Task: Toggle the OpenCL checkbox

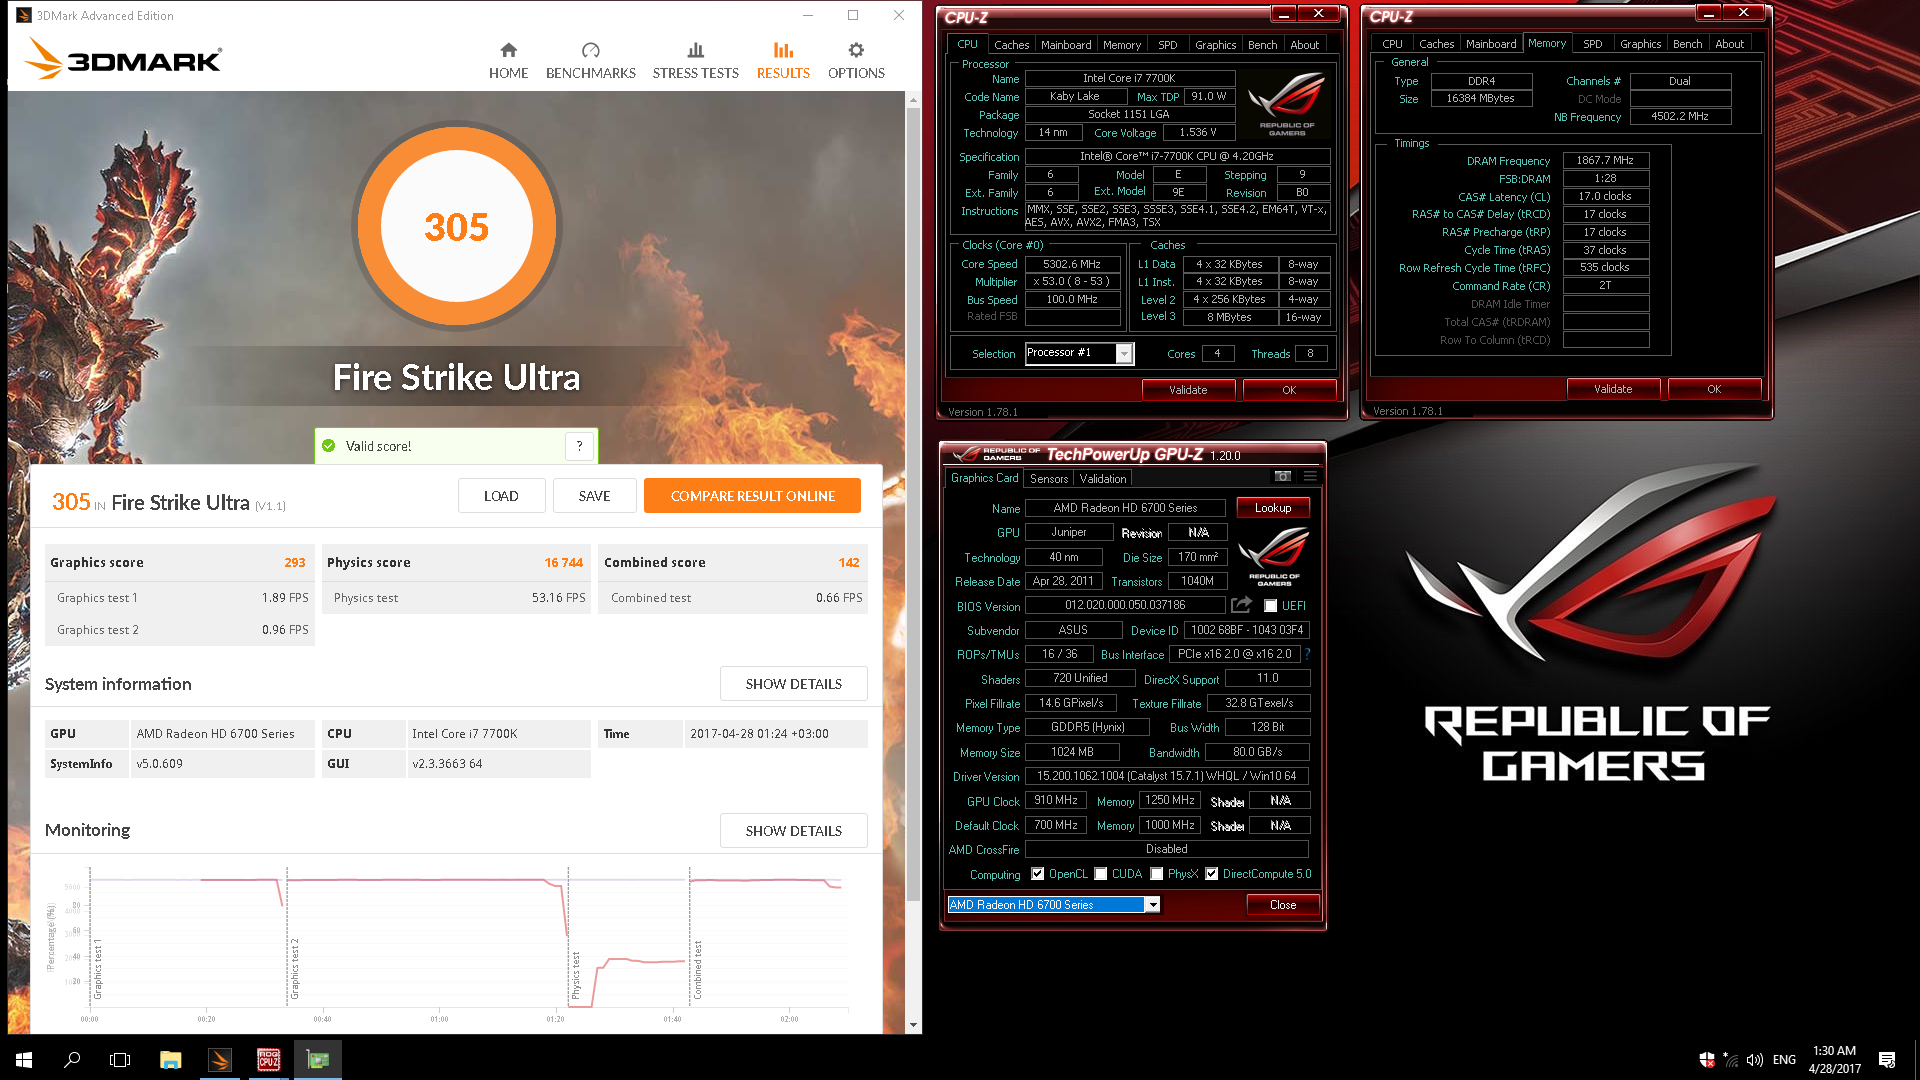Action: click(x=1037, y=874)
